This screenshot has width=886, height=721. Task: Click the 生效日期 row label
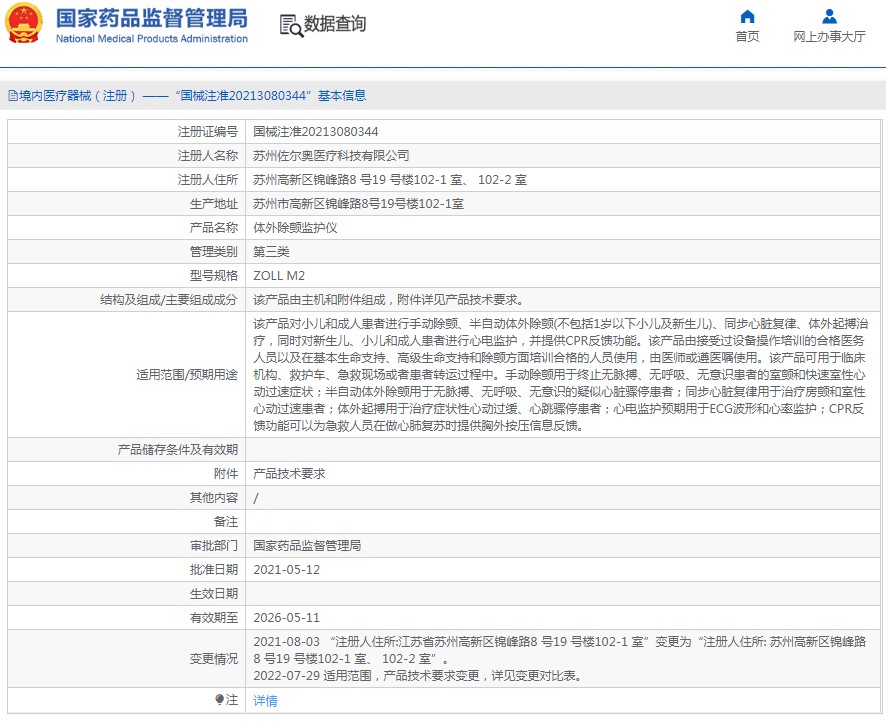point(214,593)
